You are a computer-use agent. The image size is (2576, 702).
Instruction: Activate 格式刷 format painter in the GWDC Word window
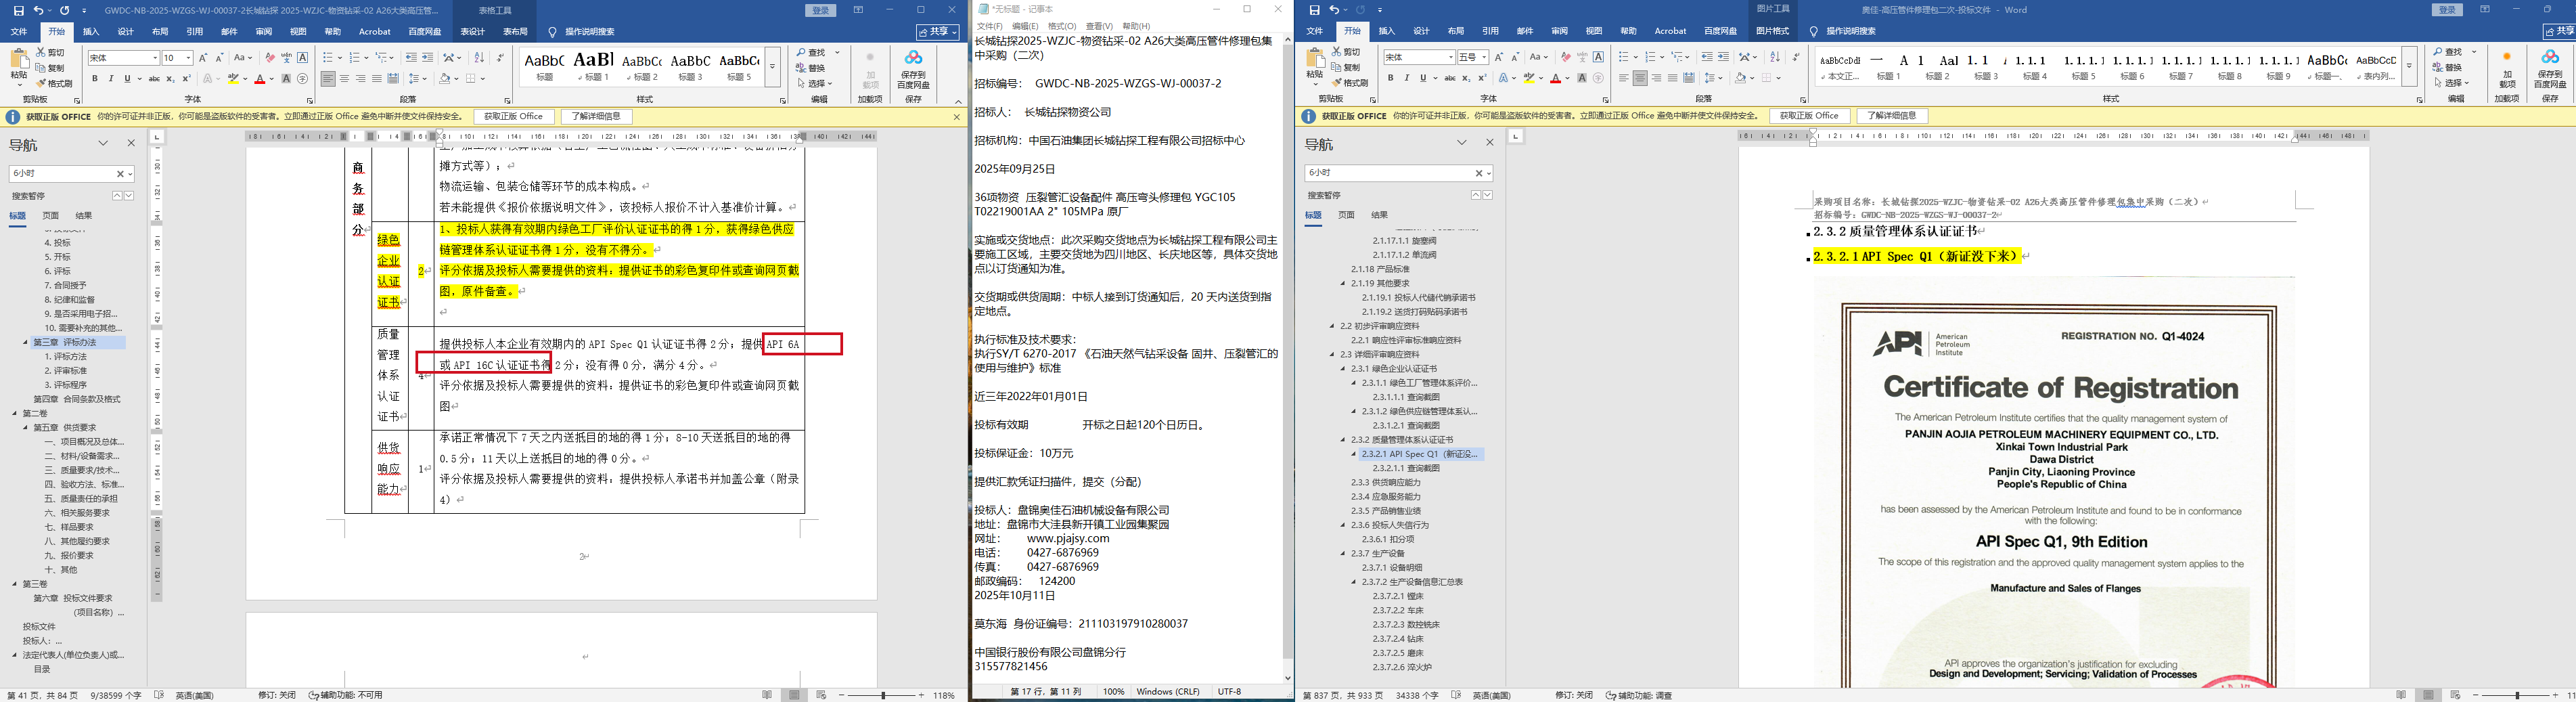tap(55, 83)
